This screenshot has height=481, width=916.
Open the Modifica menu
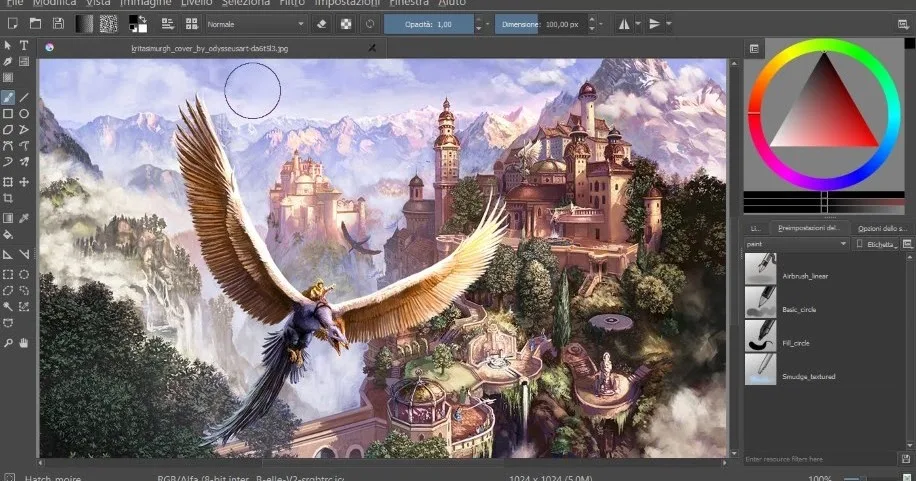pyautogui.click(x=54, y=3)
